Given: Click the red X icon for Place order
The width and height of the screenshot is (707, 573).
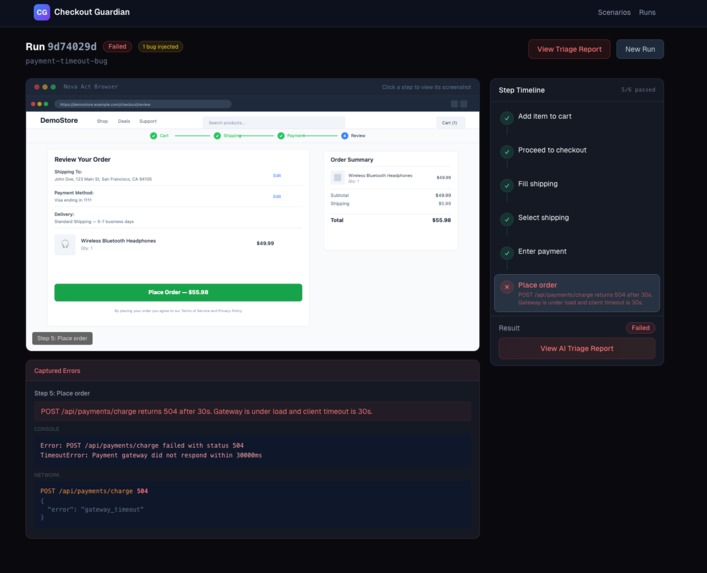Looking at the screenshot, I should tap(507, 287).
